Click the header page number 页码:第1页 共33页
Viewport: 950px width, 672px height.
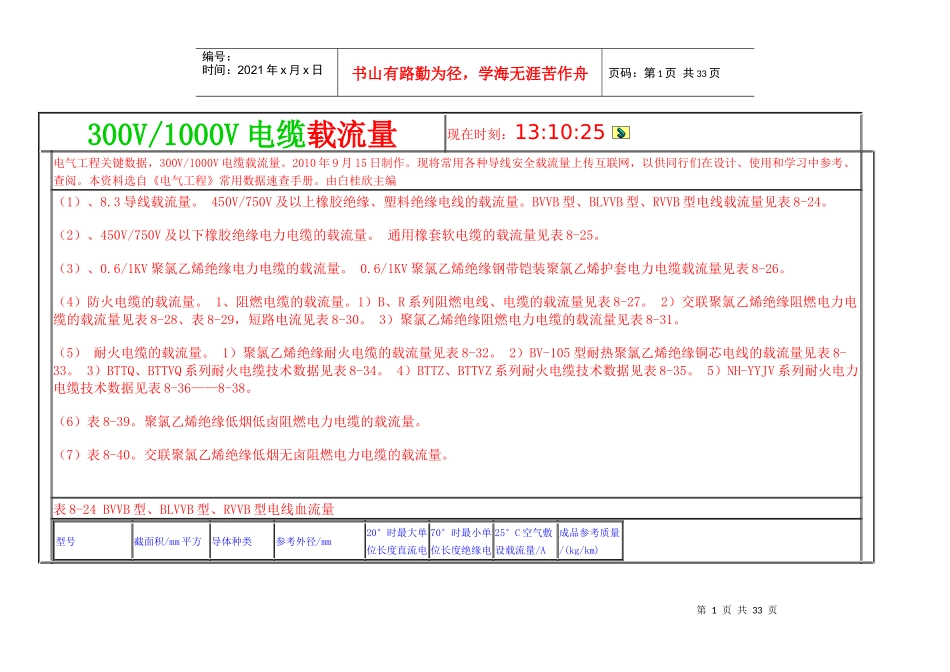click(x=664, y=73)
